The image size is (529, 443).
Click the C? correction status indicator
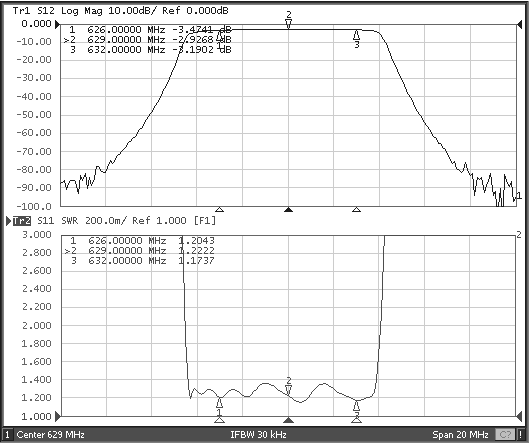(505, 435)
